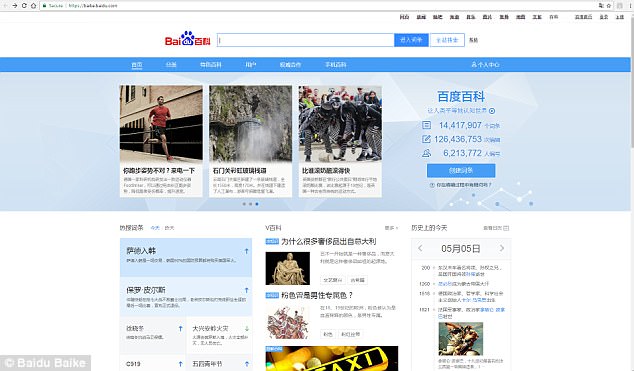The image size is (634, 371).
Task: Click the blue 进入词条 search button
Action: pos(411,40)
